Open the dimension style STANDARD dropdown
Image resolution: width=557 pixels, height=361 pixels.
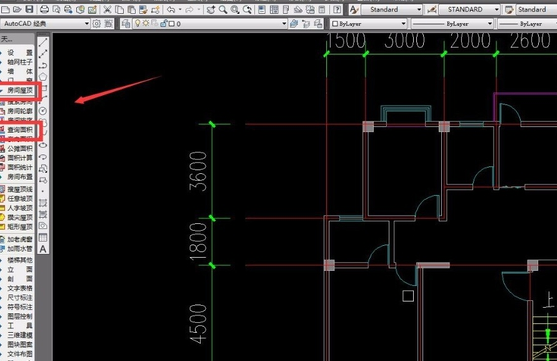click(x=469, y=10)
